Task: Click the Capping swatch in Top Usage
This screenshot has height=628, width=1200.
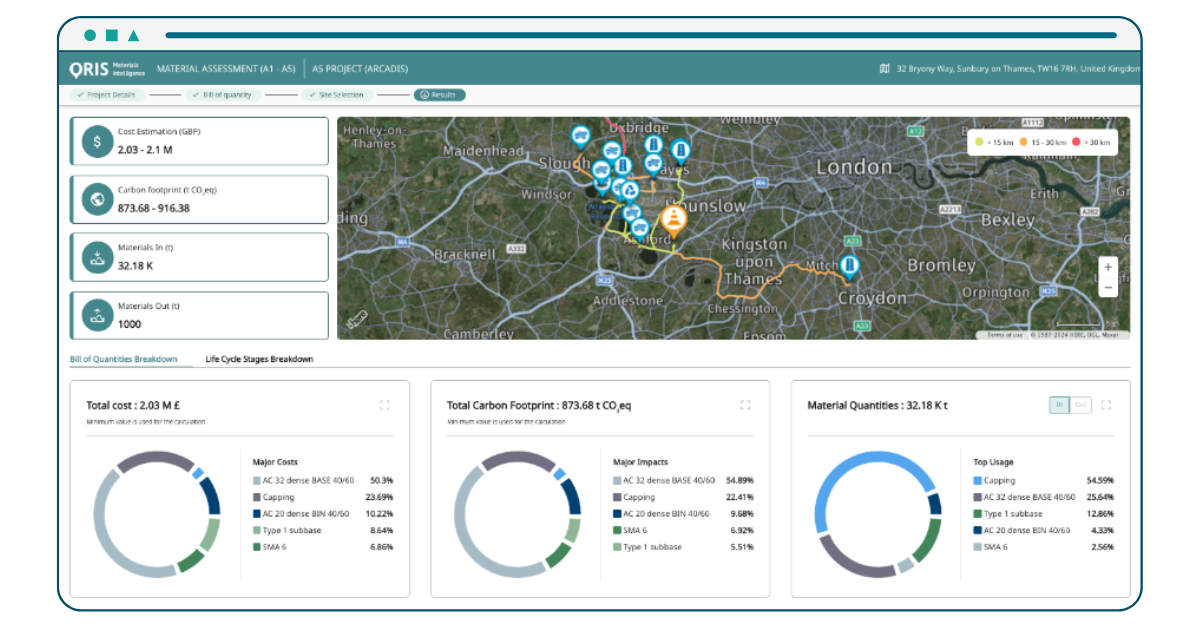Action: (978, 481)
